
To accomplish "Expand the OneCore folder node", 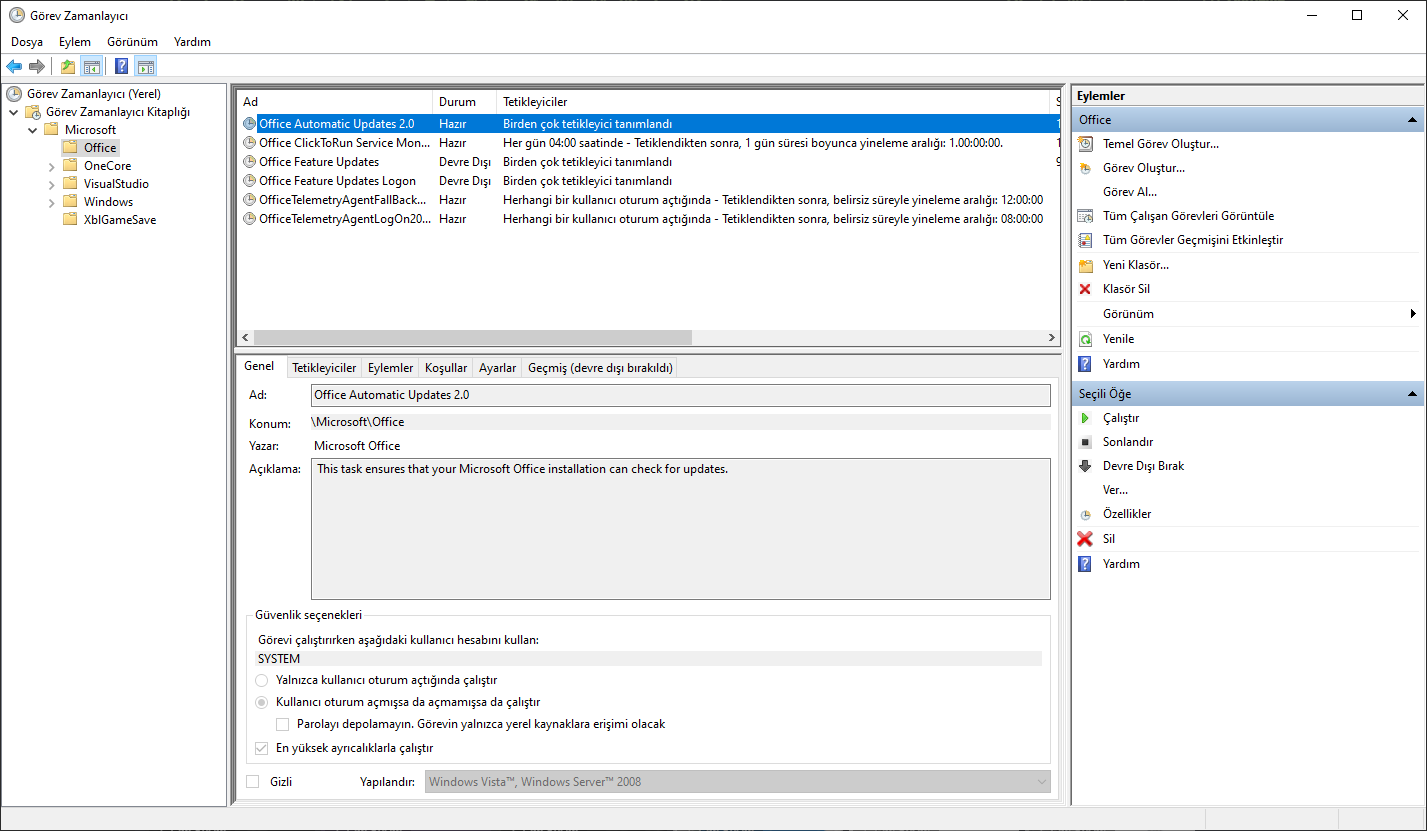I will [x=51, y=166].
